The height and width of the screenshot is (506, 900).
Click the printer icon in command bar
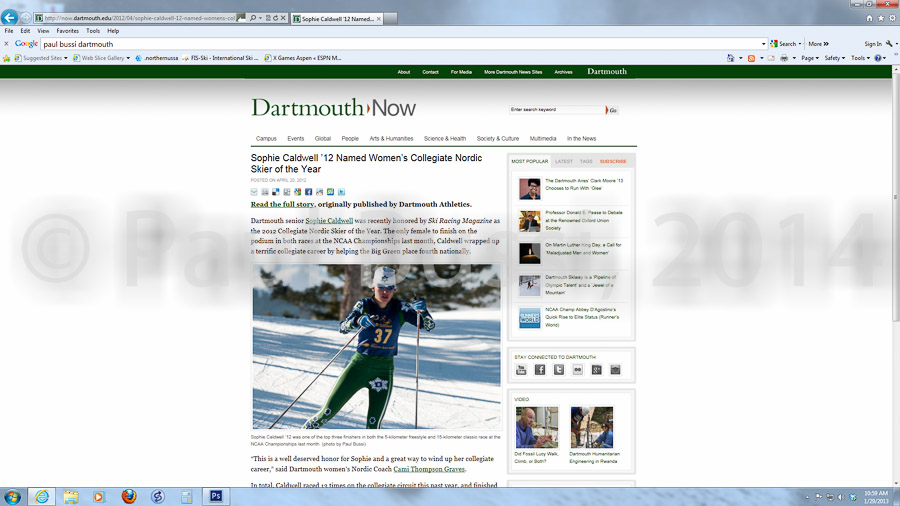(x=784, y=58)
